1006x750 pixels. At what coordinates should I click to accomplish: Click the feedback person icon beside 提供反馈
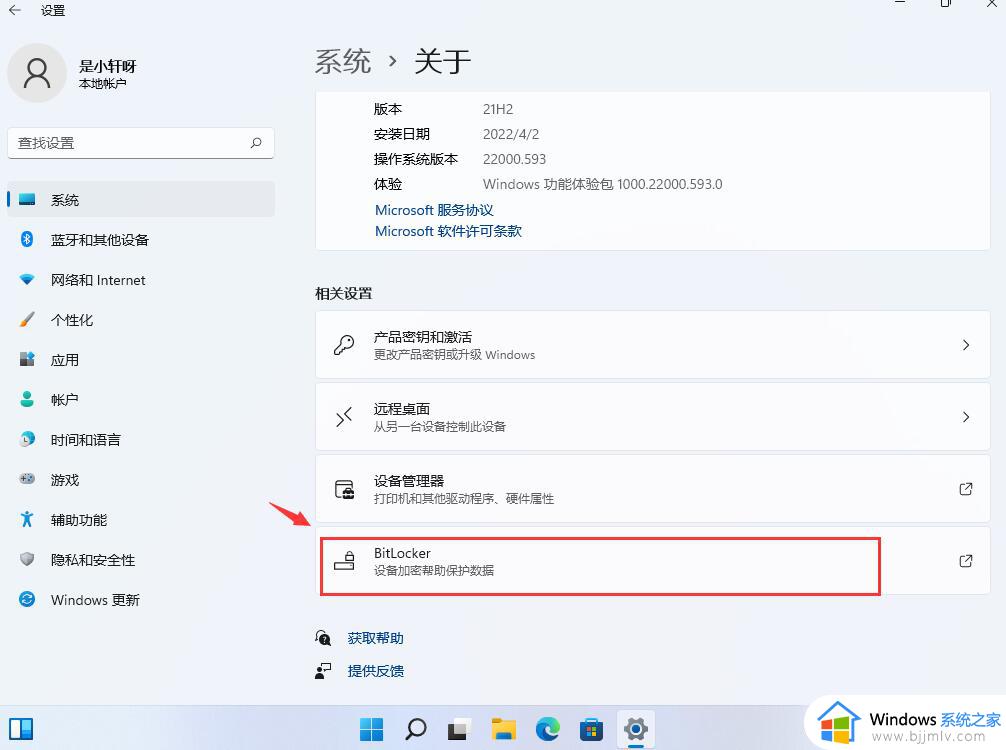(x=323, y=671)
